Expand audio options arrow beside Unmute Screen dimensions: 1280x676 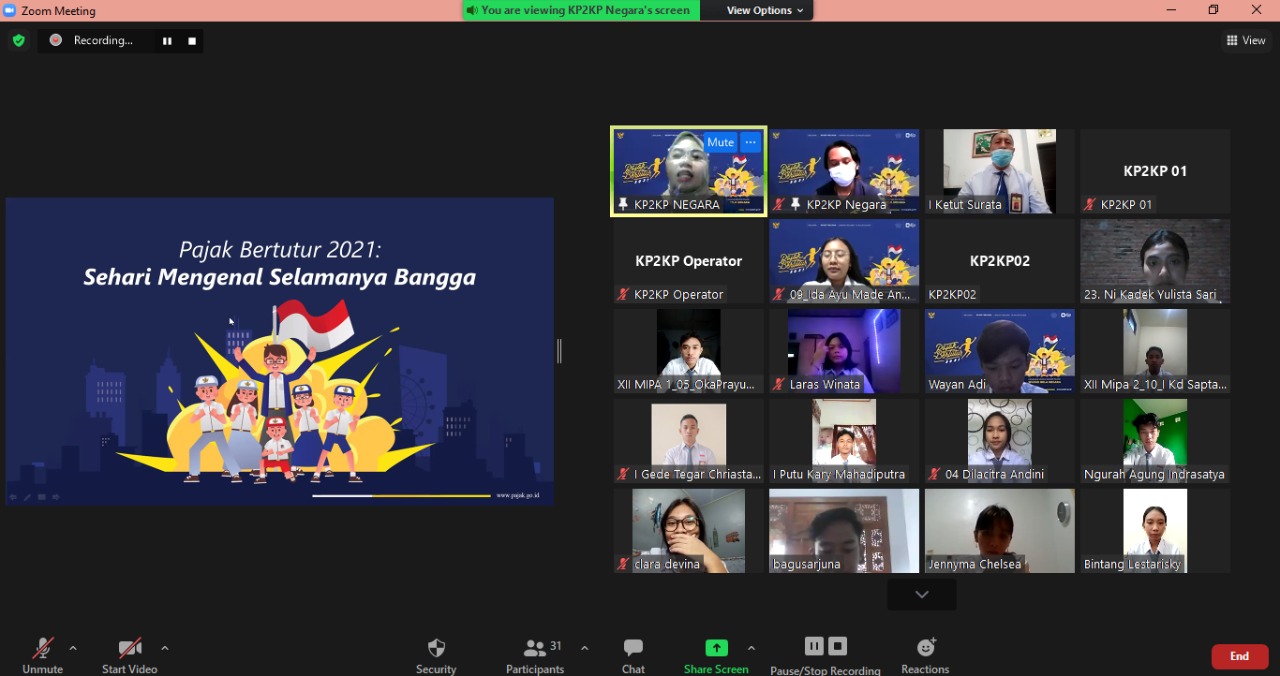[73, 648]
